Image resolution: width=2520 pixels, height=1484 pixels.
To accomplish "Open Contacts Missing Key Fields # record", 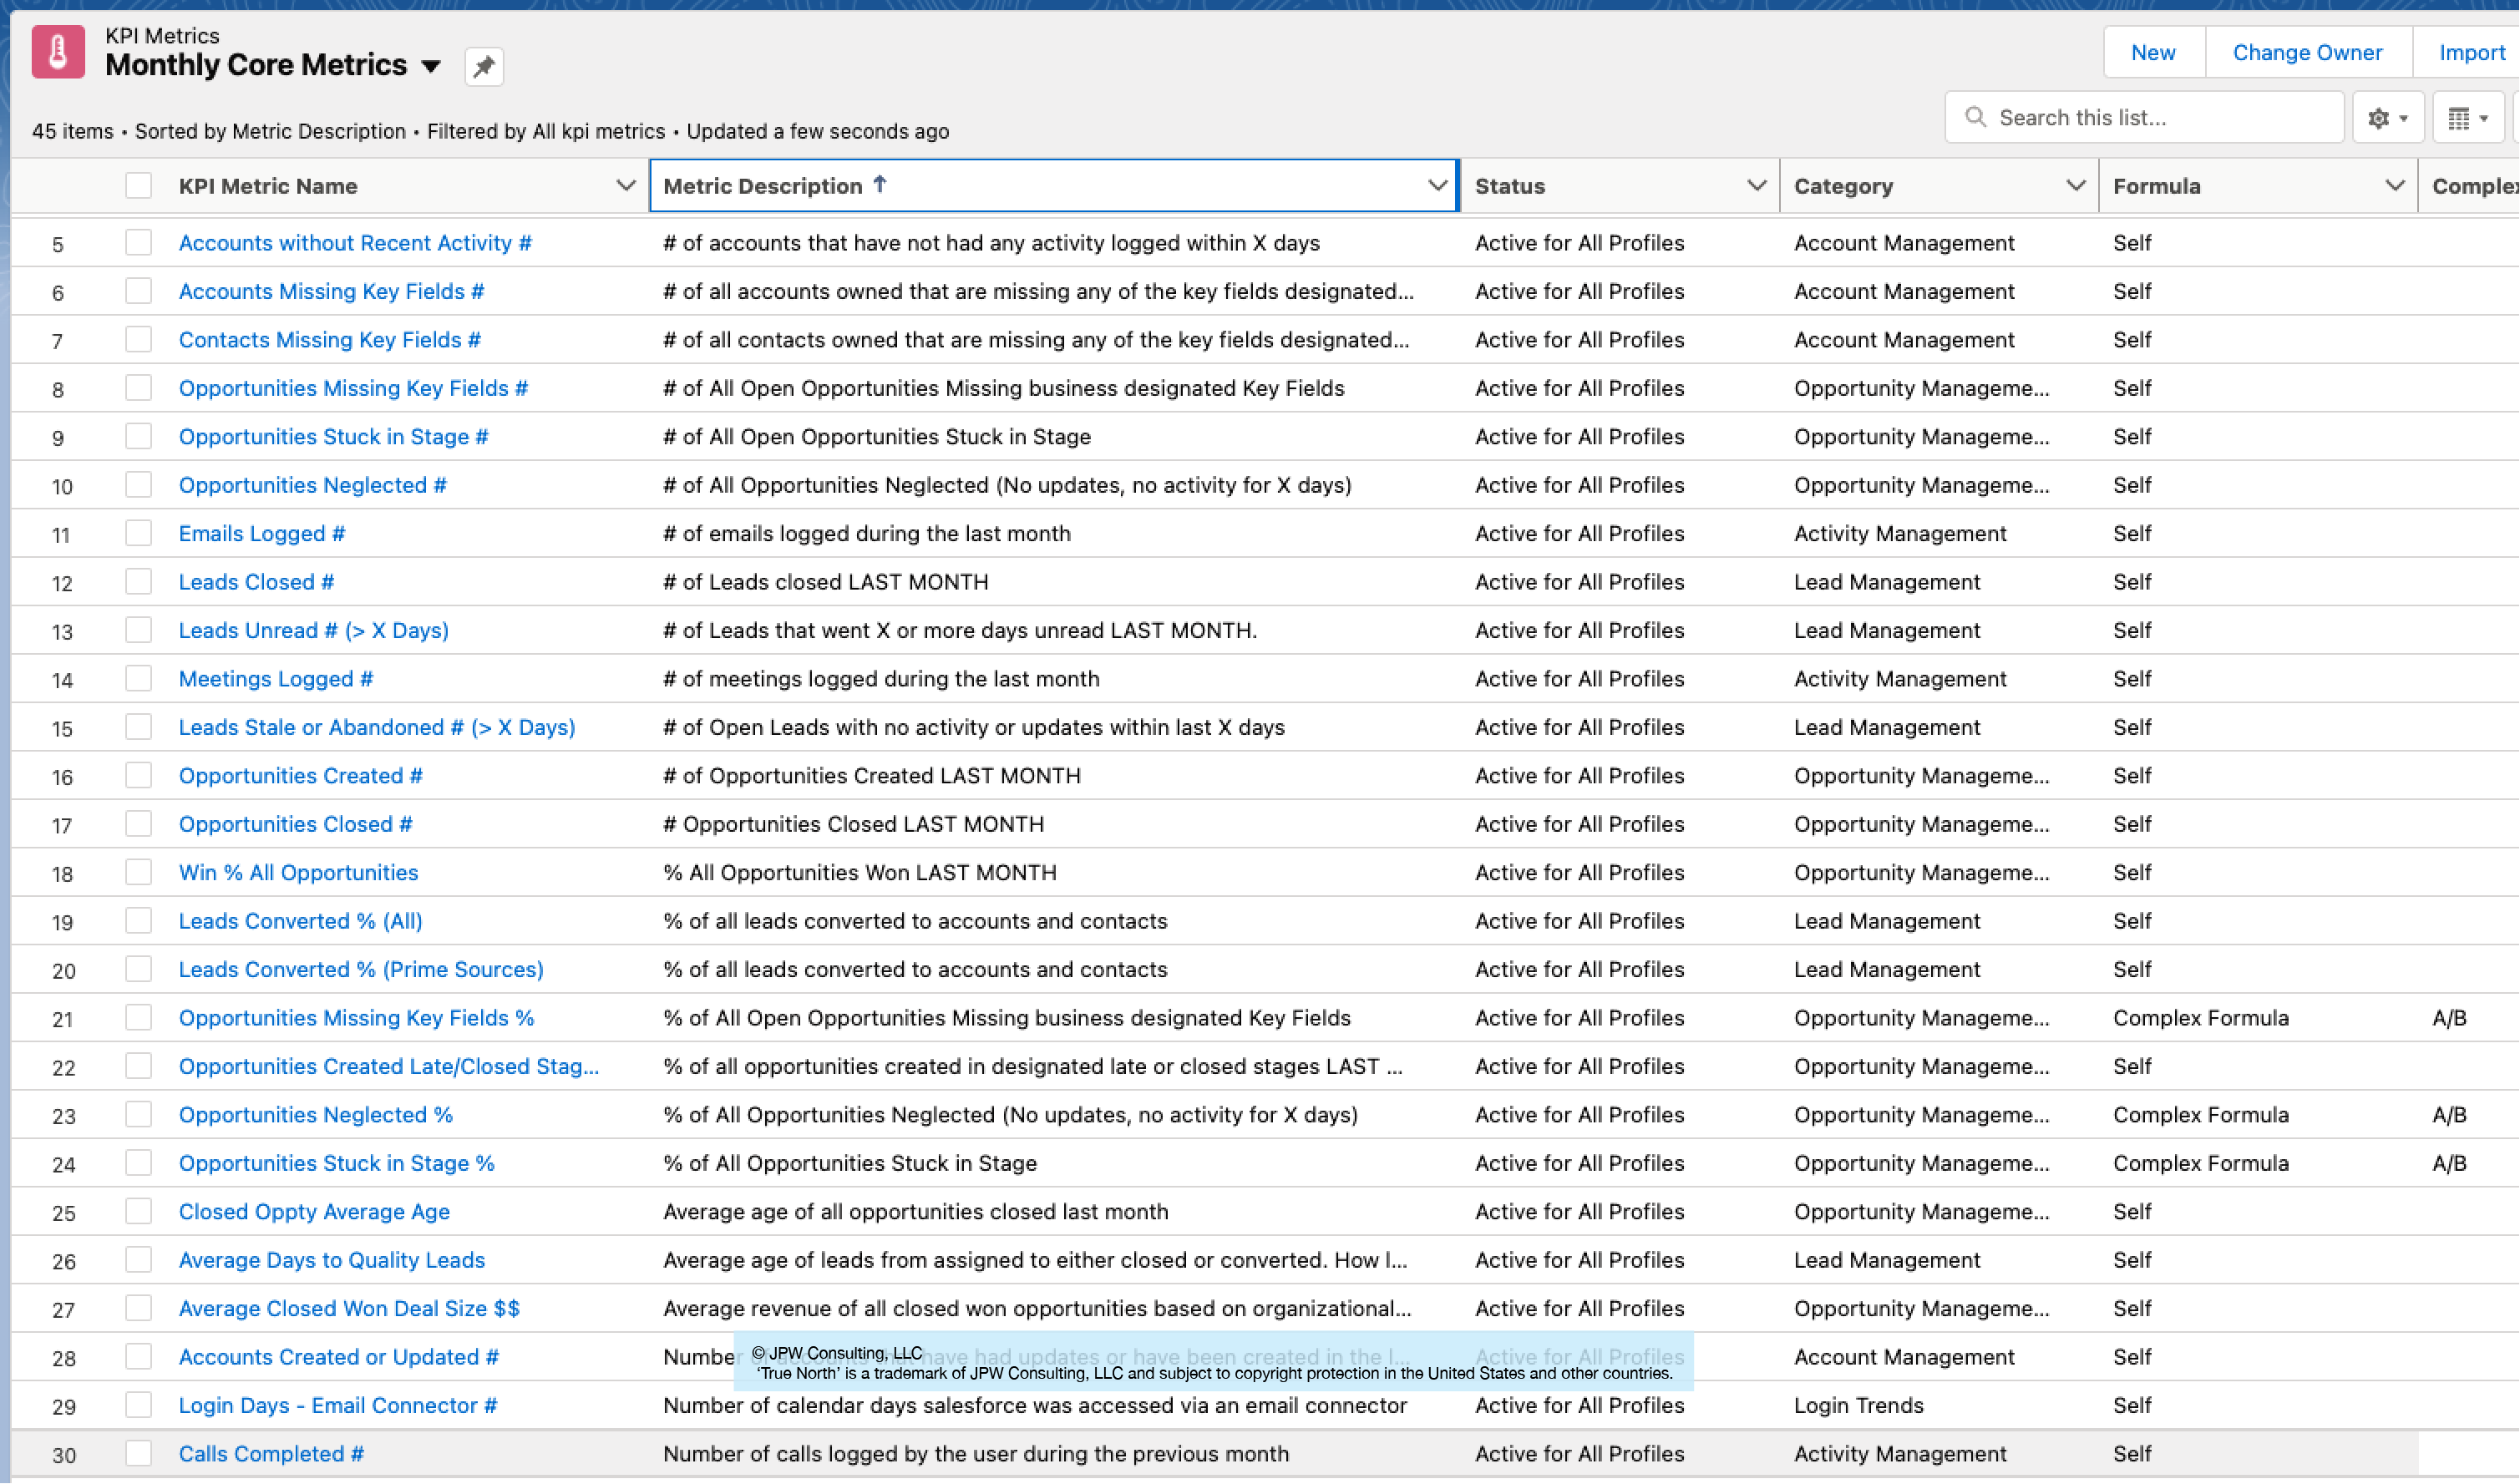I will point(330,340).
